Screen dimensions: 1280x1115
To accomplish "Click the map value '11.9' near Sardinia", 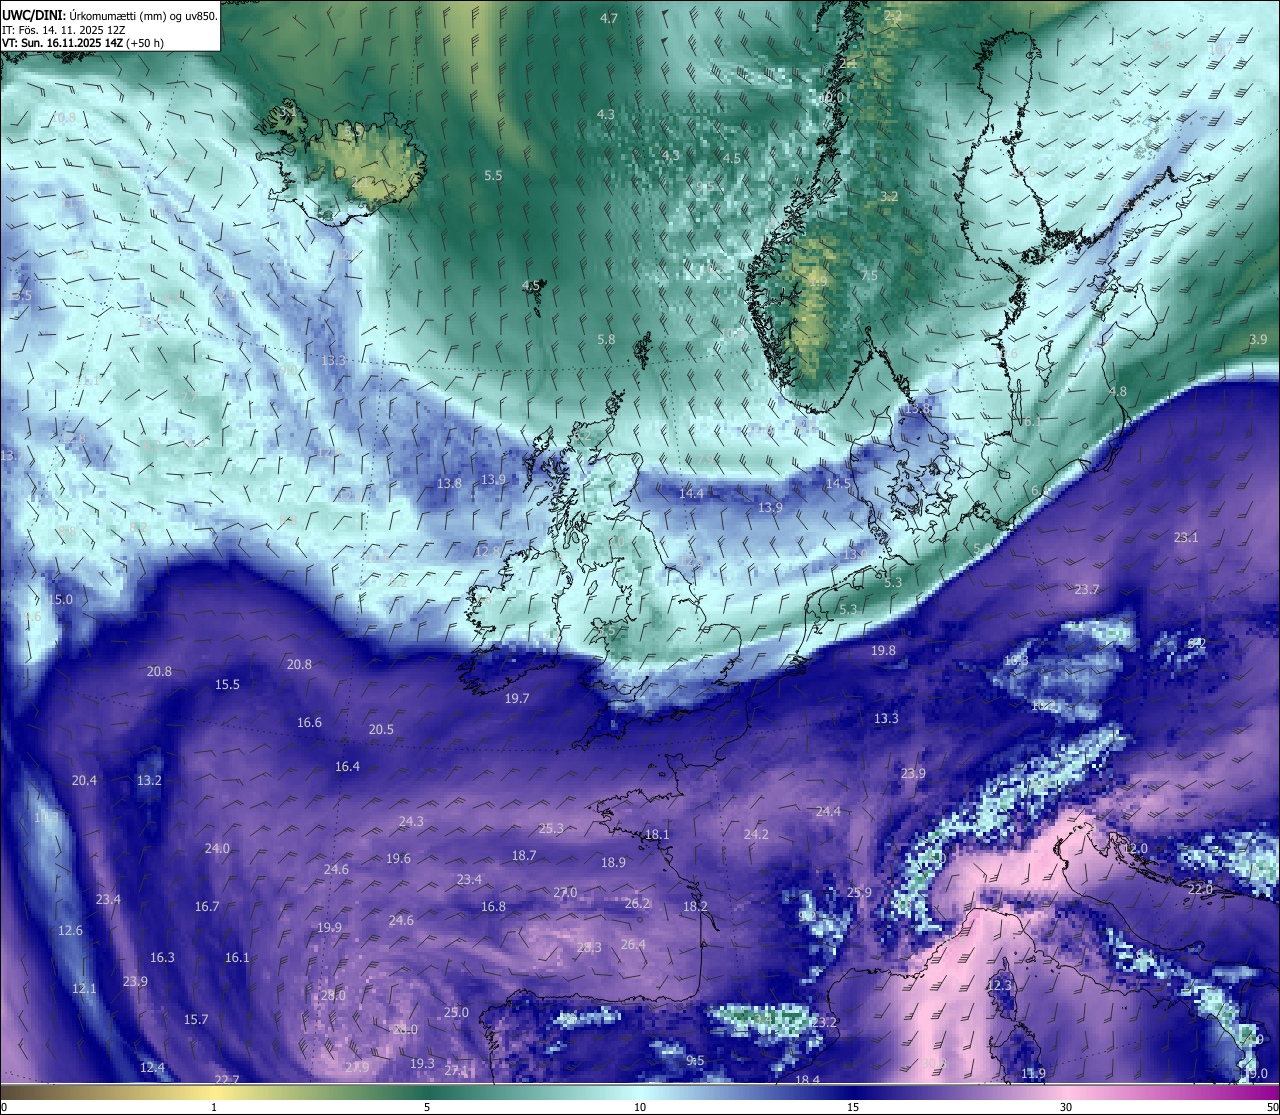I will (x=1033, y=1073).
